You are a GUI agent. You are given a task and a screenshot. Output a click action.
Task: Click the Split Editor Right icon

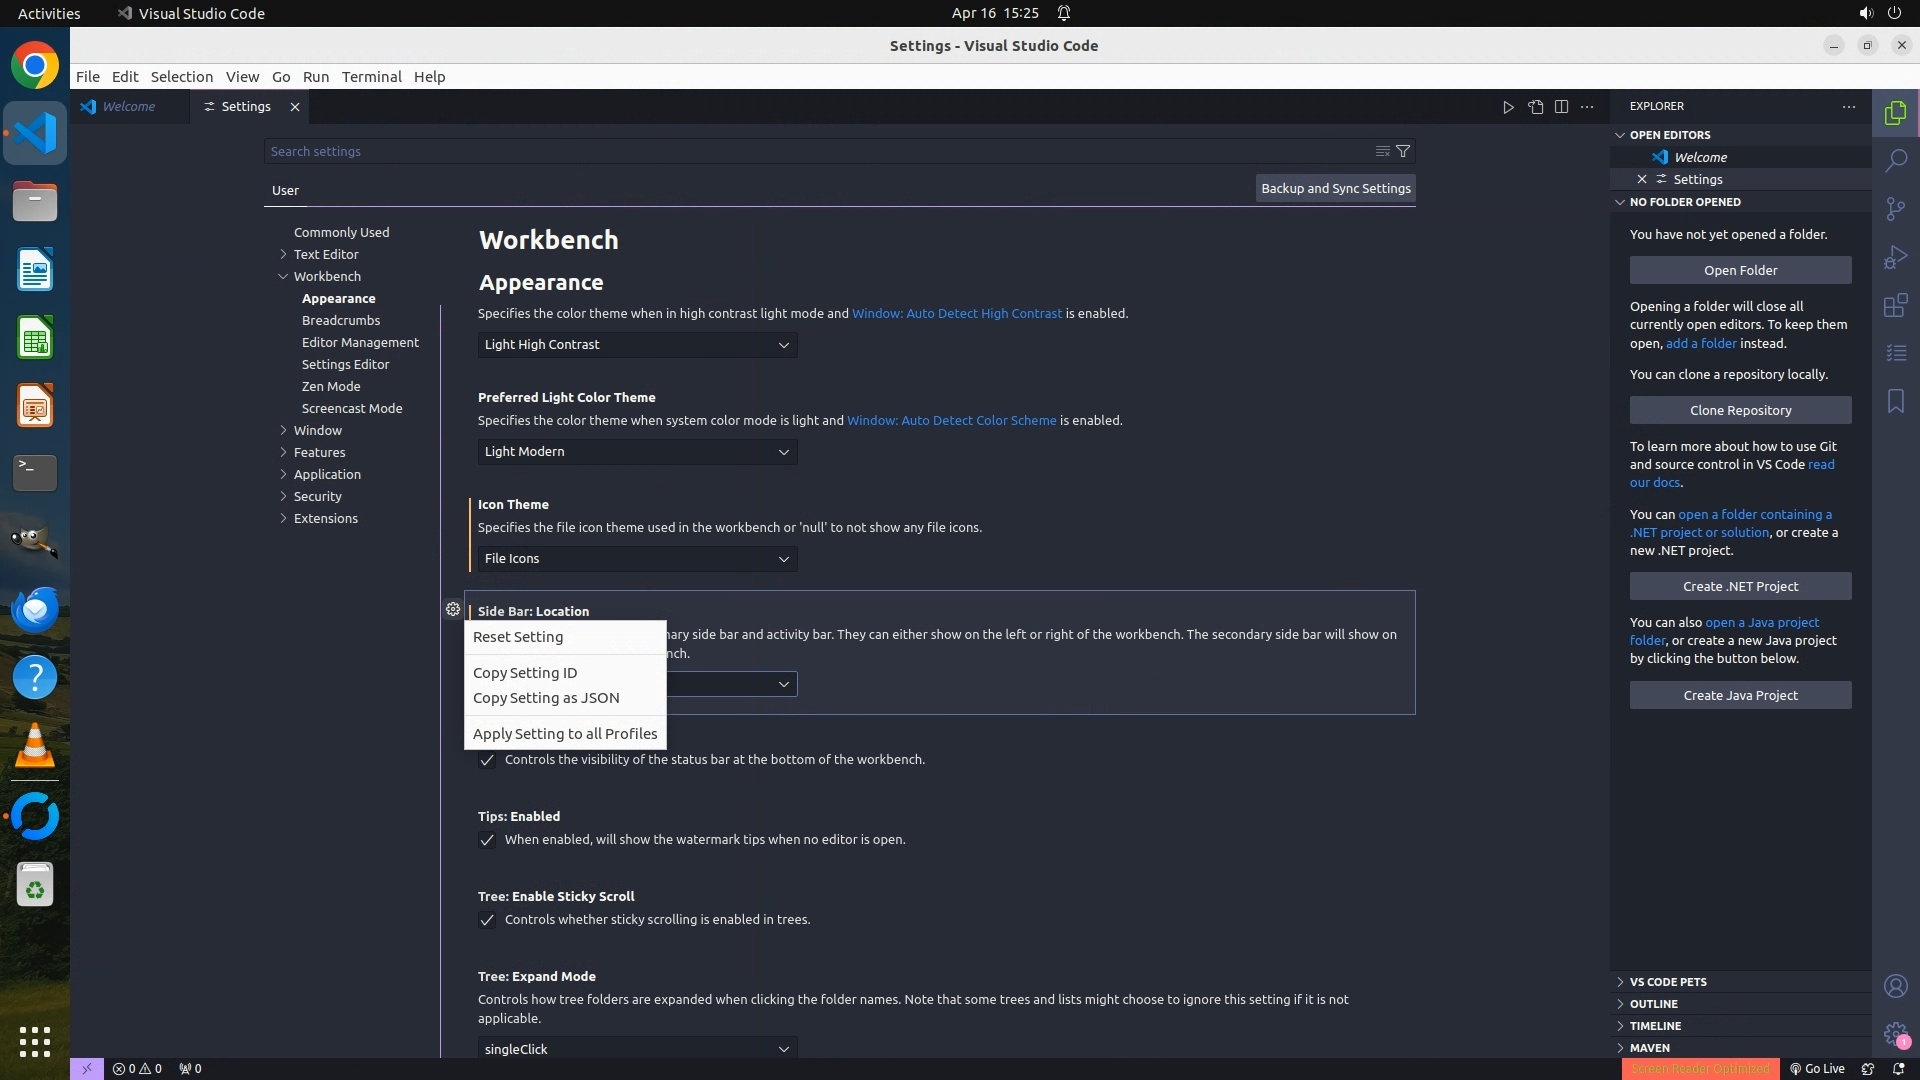coord(1561,107)
